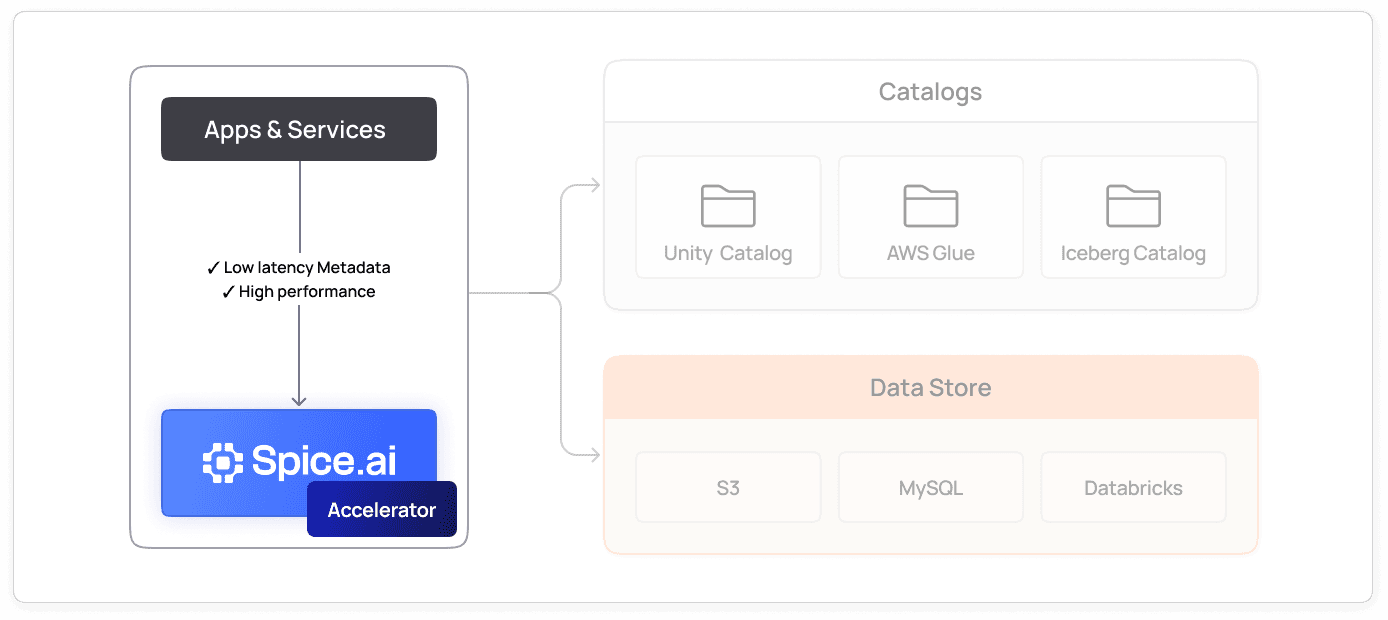Switch to the Catalogs section header
The height and width of the screenshot is (620, 1388).
pyautogui.click(x=930, y=91)
